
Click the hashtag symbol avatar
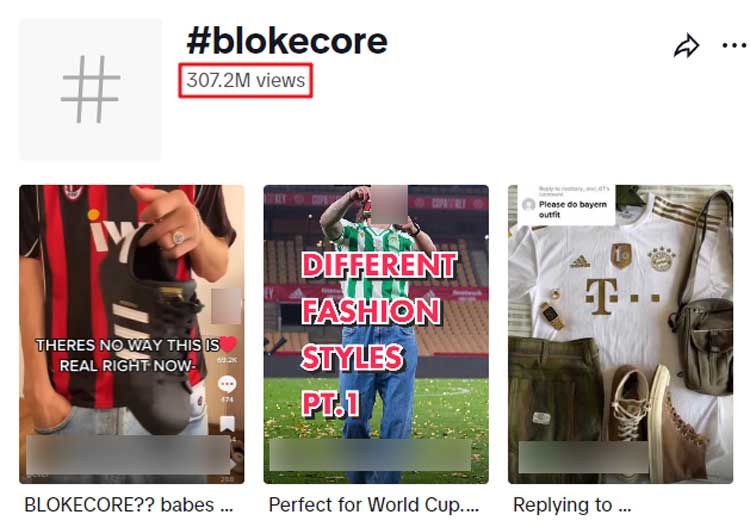(90, 89)
